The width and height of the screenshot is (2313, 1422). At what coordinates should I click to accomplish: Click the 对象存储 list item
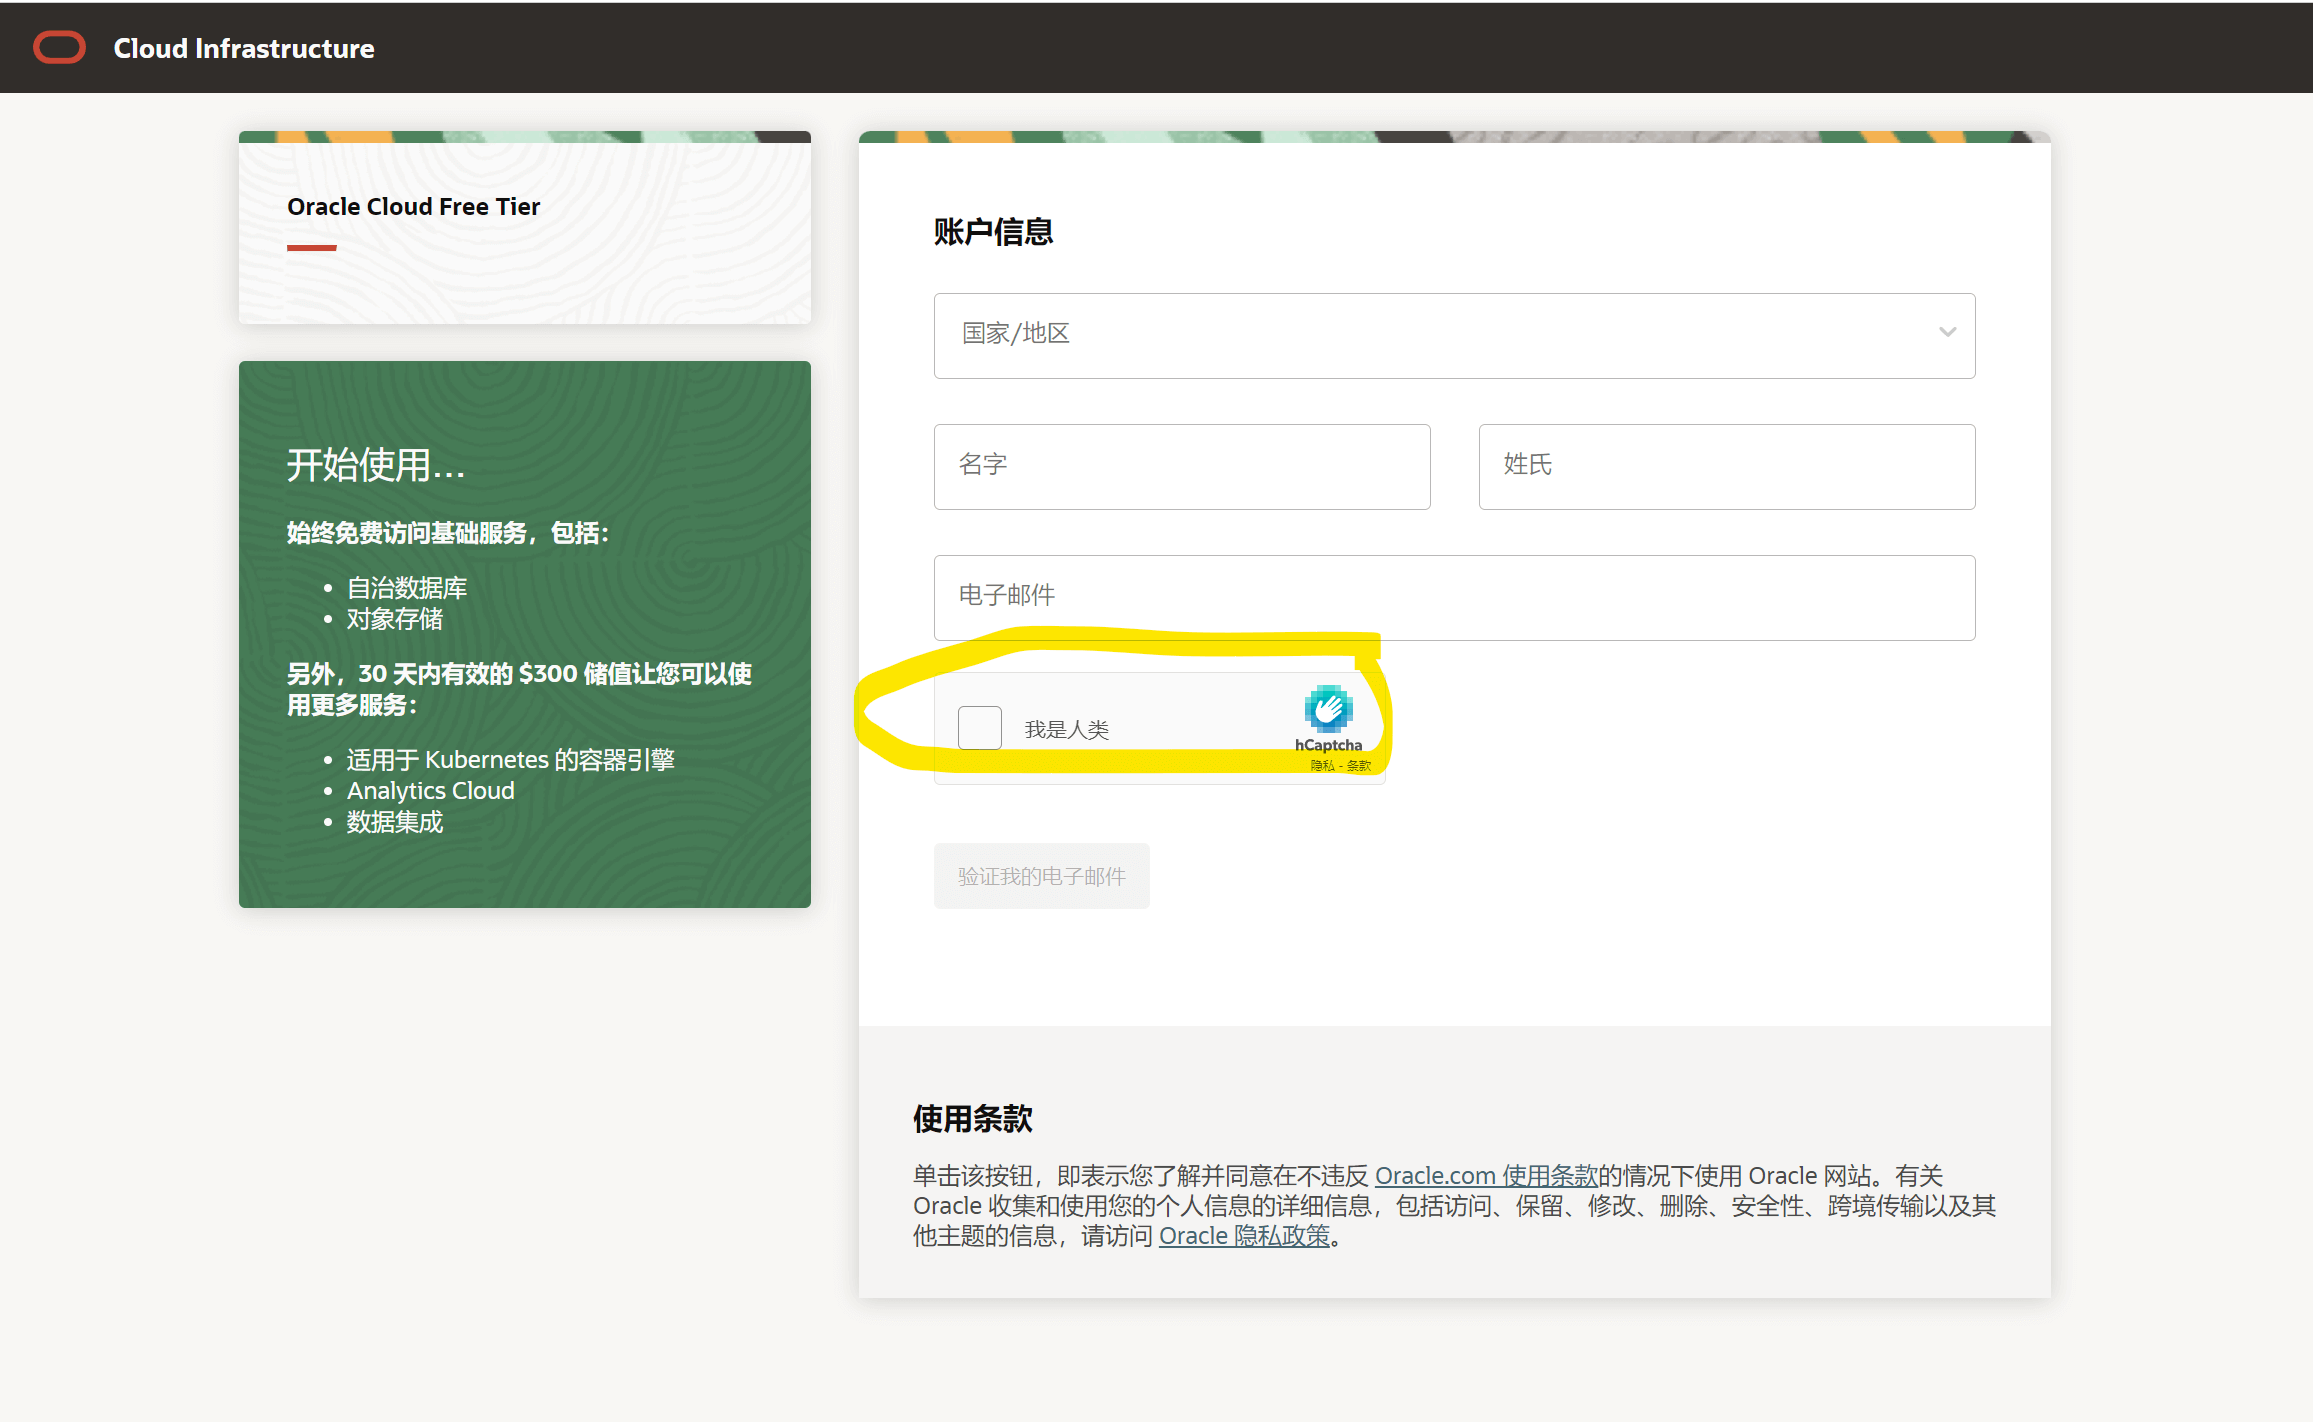click(x=395, y=619)
